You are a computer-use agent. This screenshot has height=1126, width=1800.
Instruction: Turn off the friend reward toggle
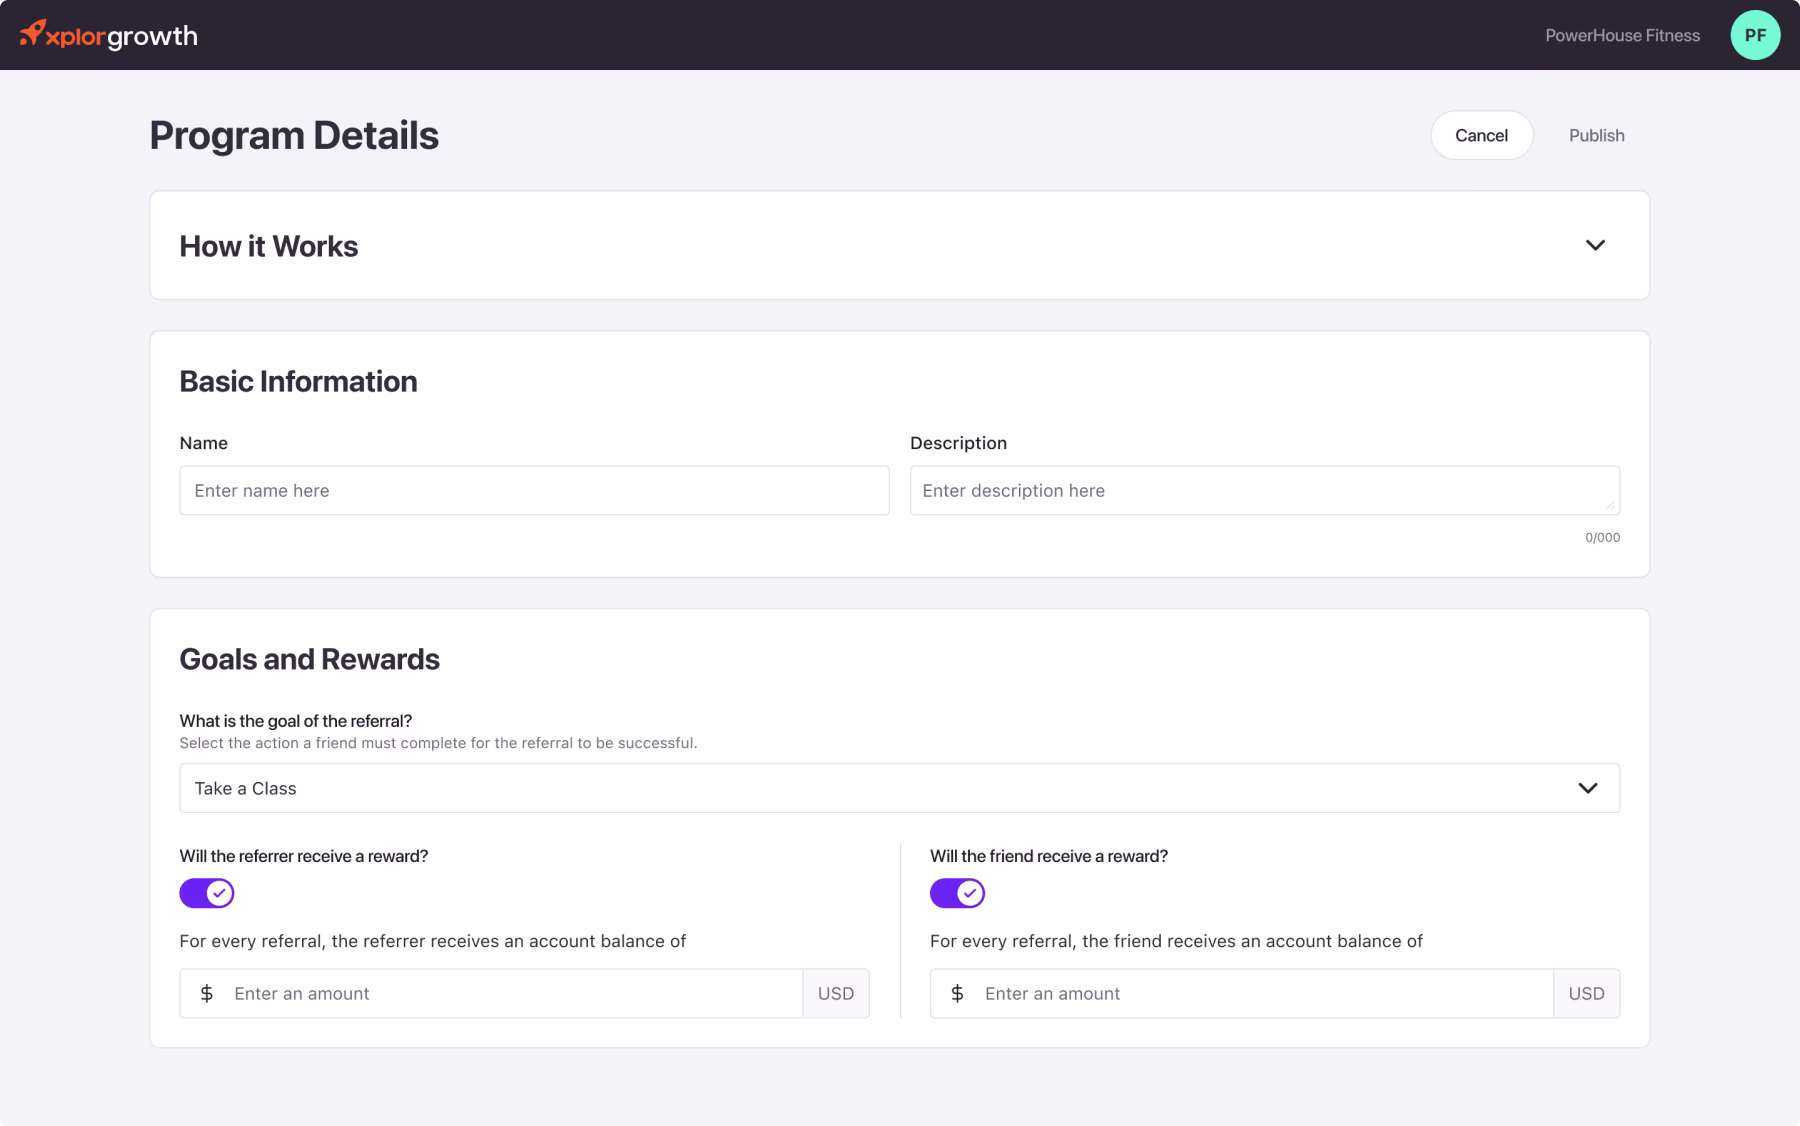(957, 893)
